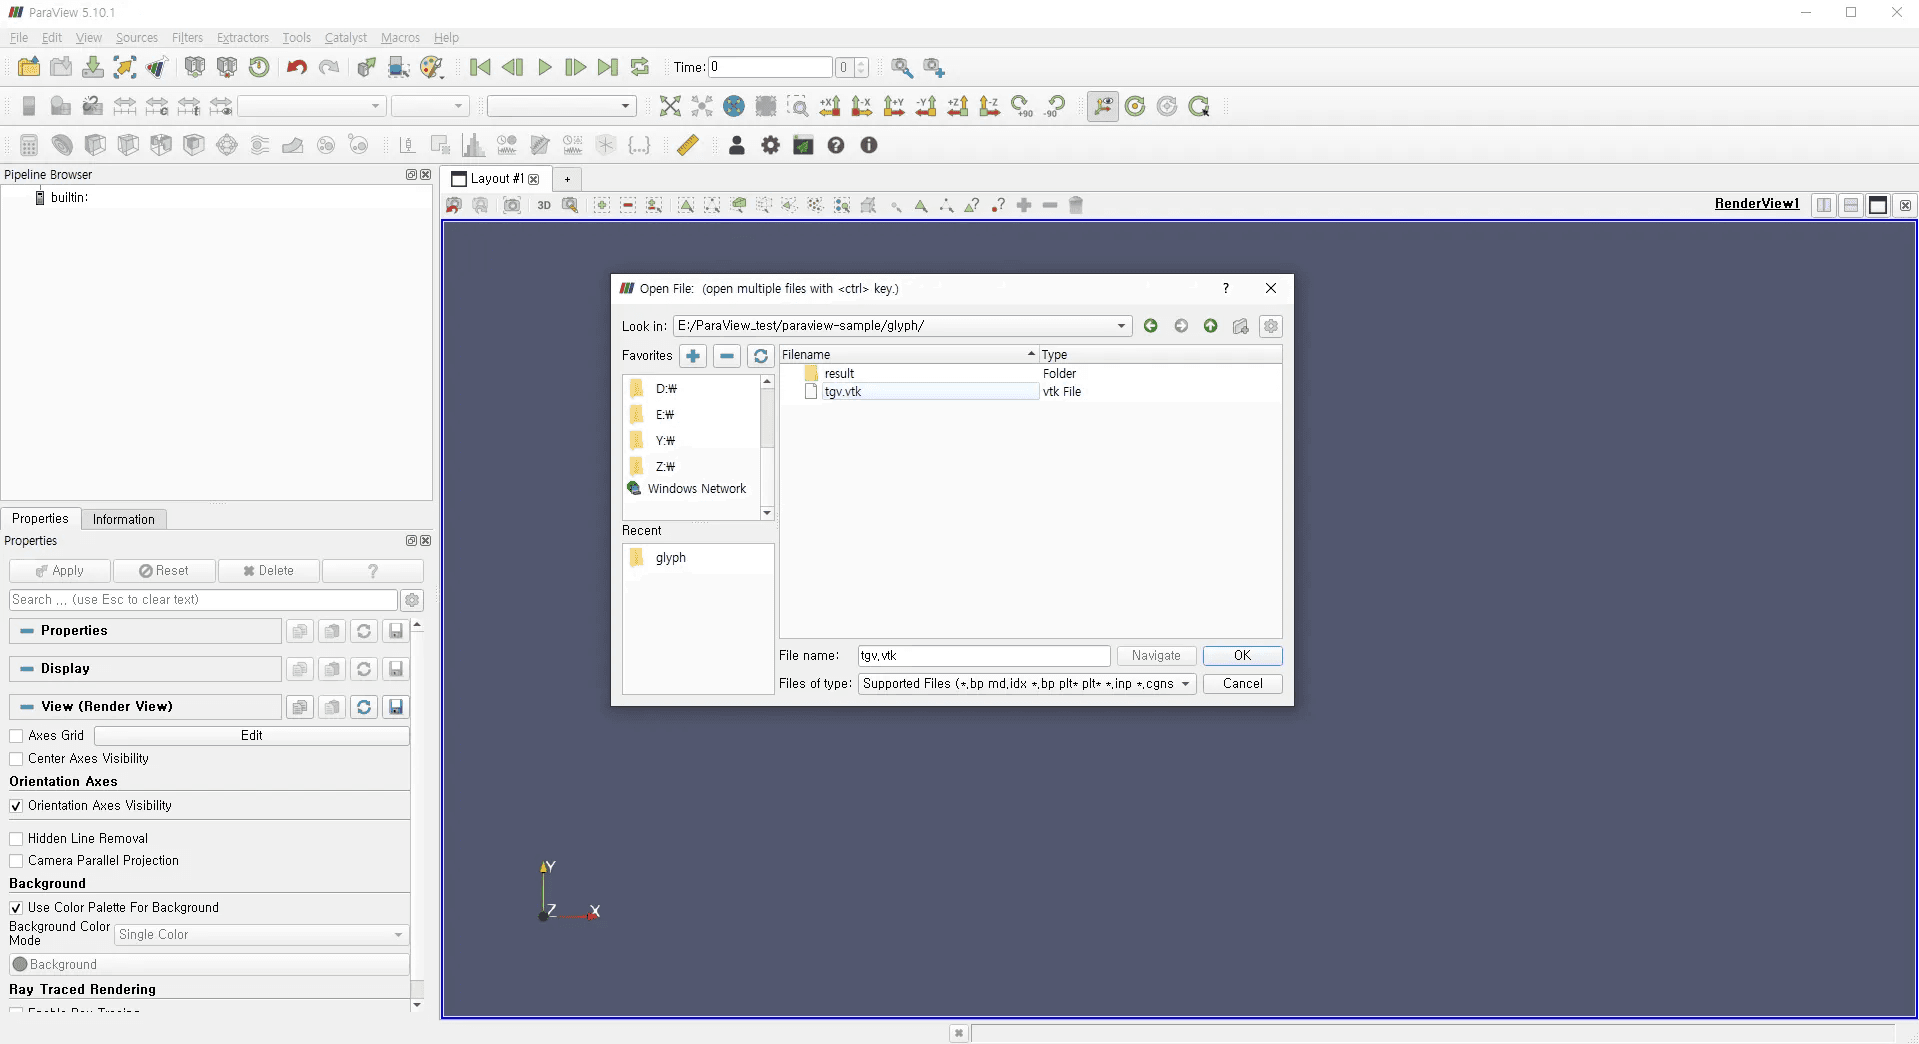1919x1044 pixels.
Task: Add current folder to Favorites
Action: click(693, 356)
